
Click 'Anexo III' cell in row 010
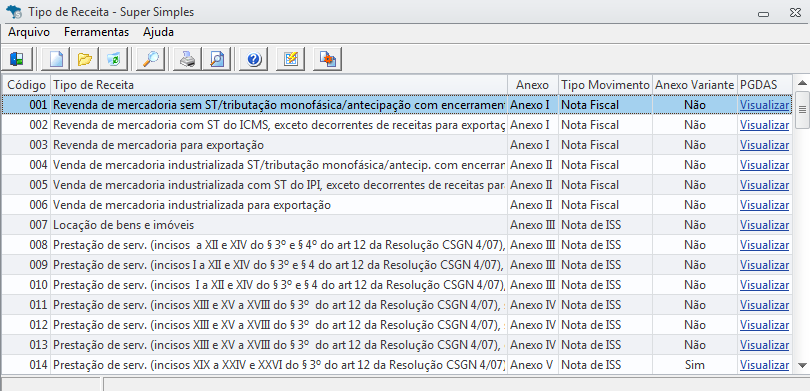533,285
